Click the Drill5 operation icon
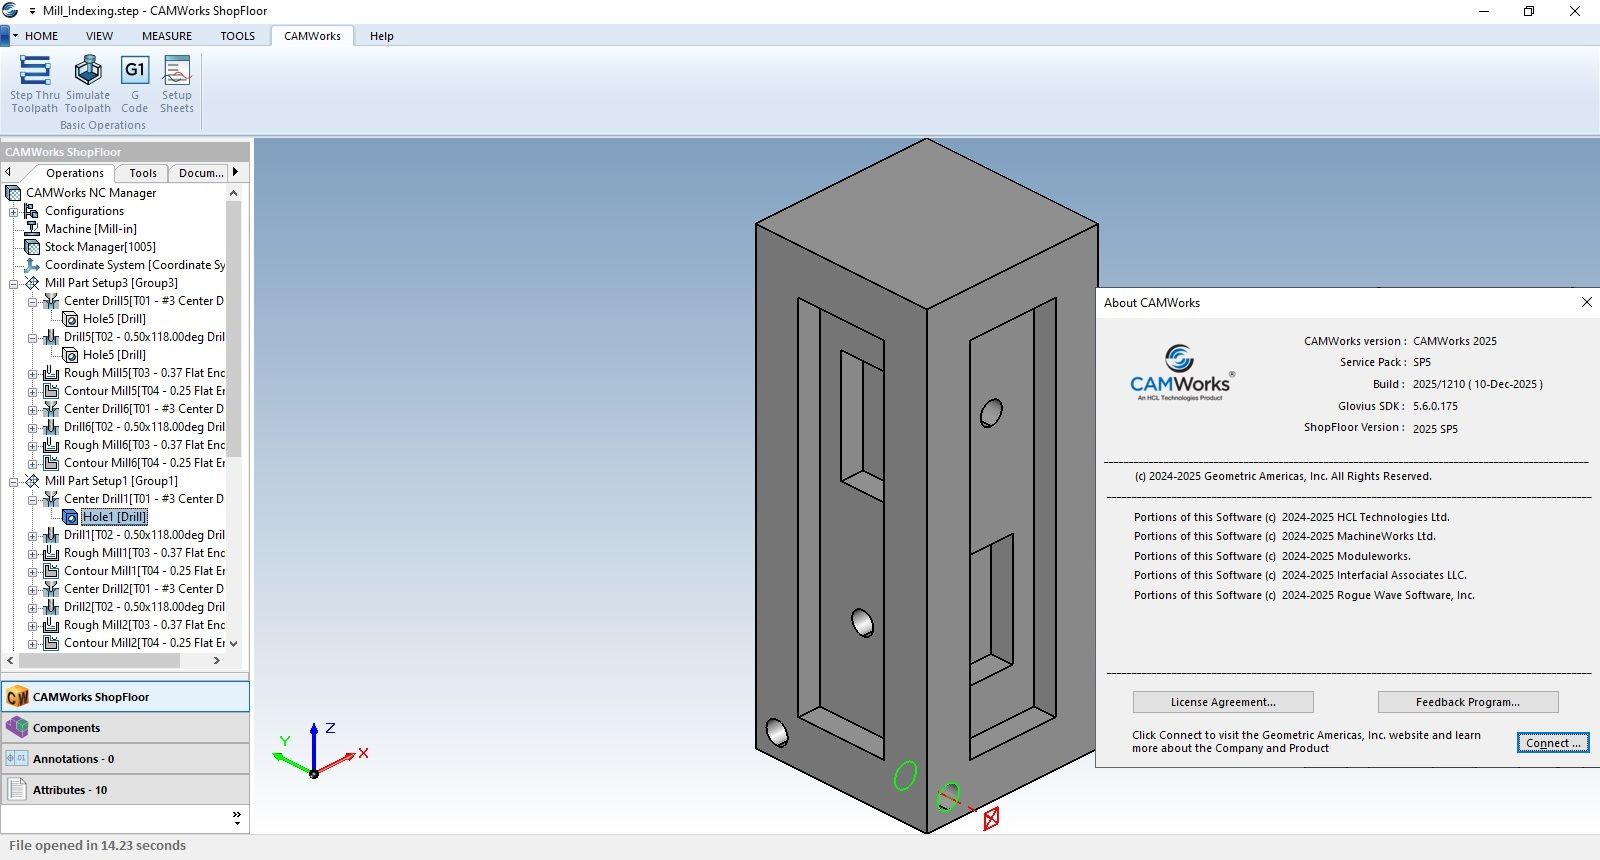The image size is (1600, 860). pyautogui.click(x=51, y=337)
